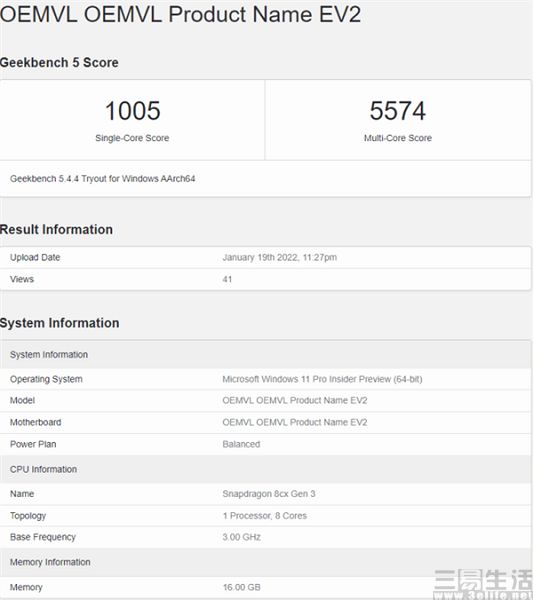Click the CPU Information header row
This screenshot has width=533, height=600.
click(265, 469)
